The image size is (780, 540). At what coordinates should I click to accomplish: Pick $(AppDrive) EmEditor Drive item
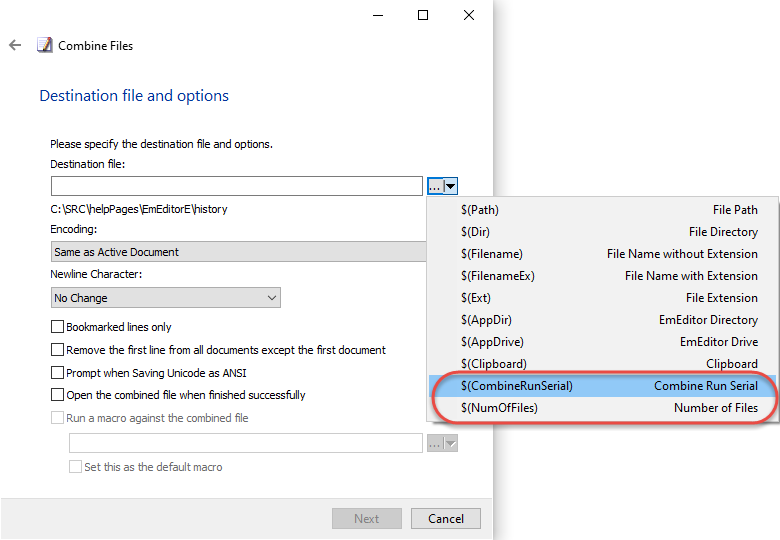(603, 342)
